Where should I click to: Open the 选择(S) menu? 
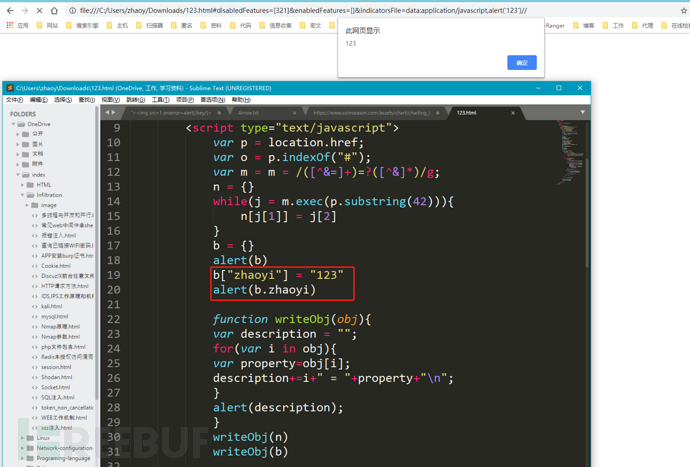tap(63, 100)
